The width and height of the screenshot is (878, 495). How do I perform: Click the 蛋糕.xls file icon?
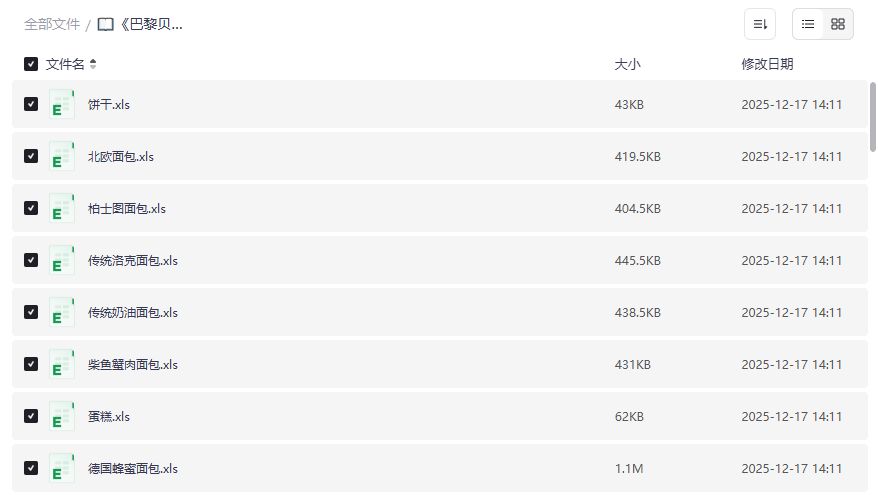[62, 416]
